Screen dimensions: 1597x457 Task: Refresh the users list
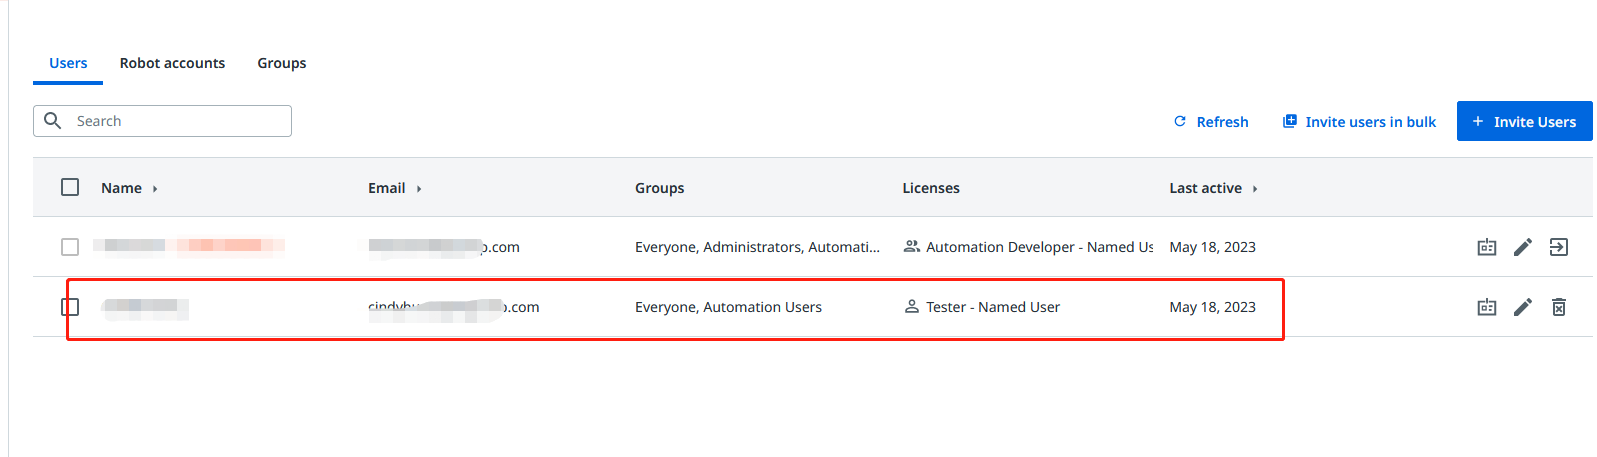(x=1211, y=122)
